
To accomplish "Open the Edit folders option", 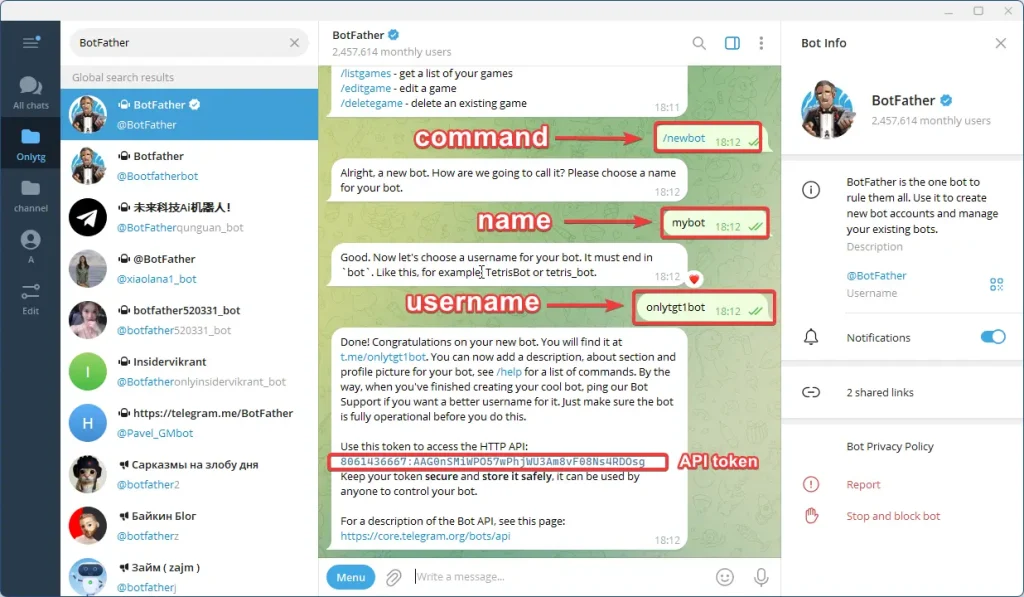I will tap(30, 298).
